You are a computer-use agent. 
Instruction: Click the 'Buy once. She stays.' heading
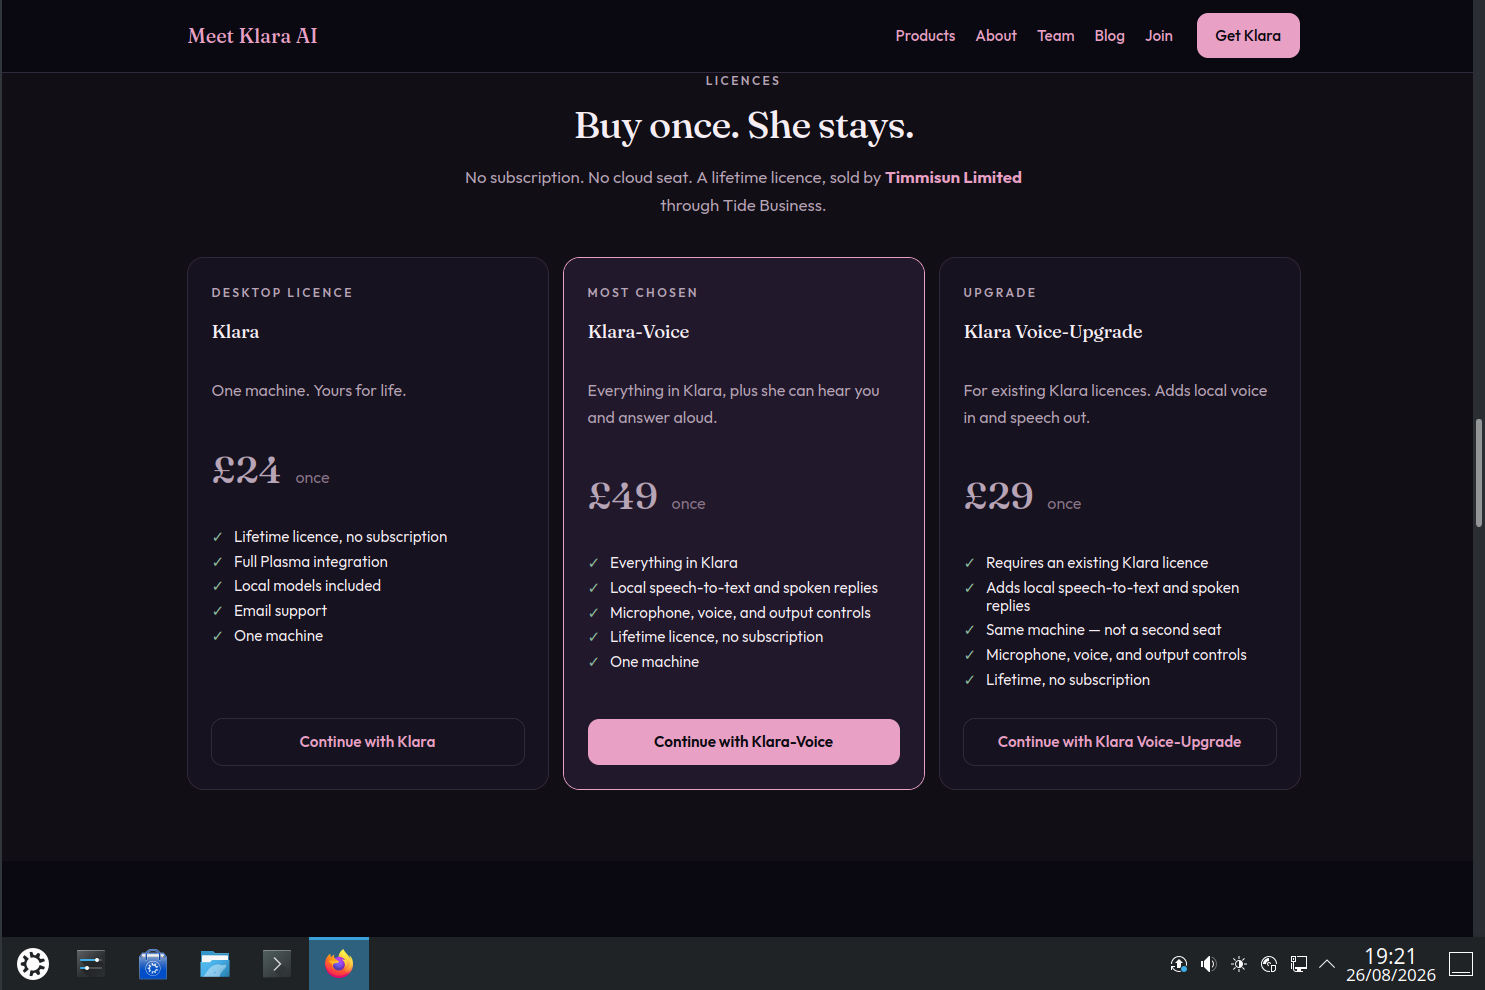(744, 126)
